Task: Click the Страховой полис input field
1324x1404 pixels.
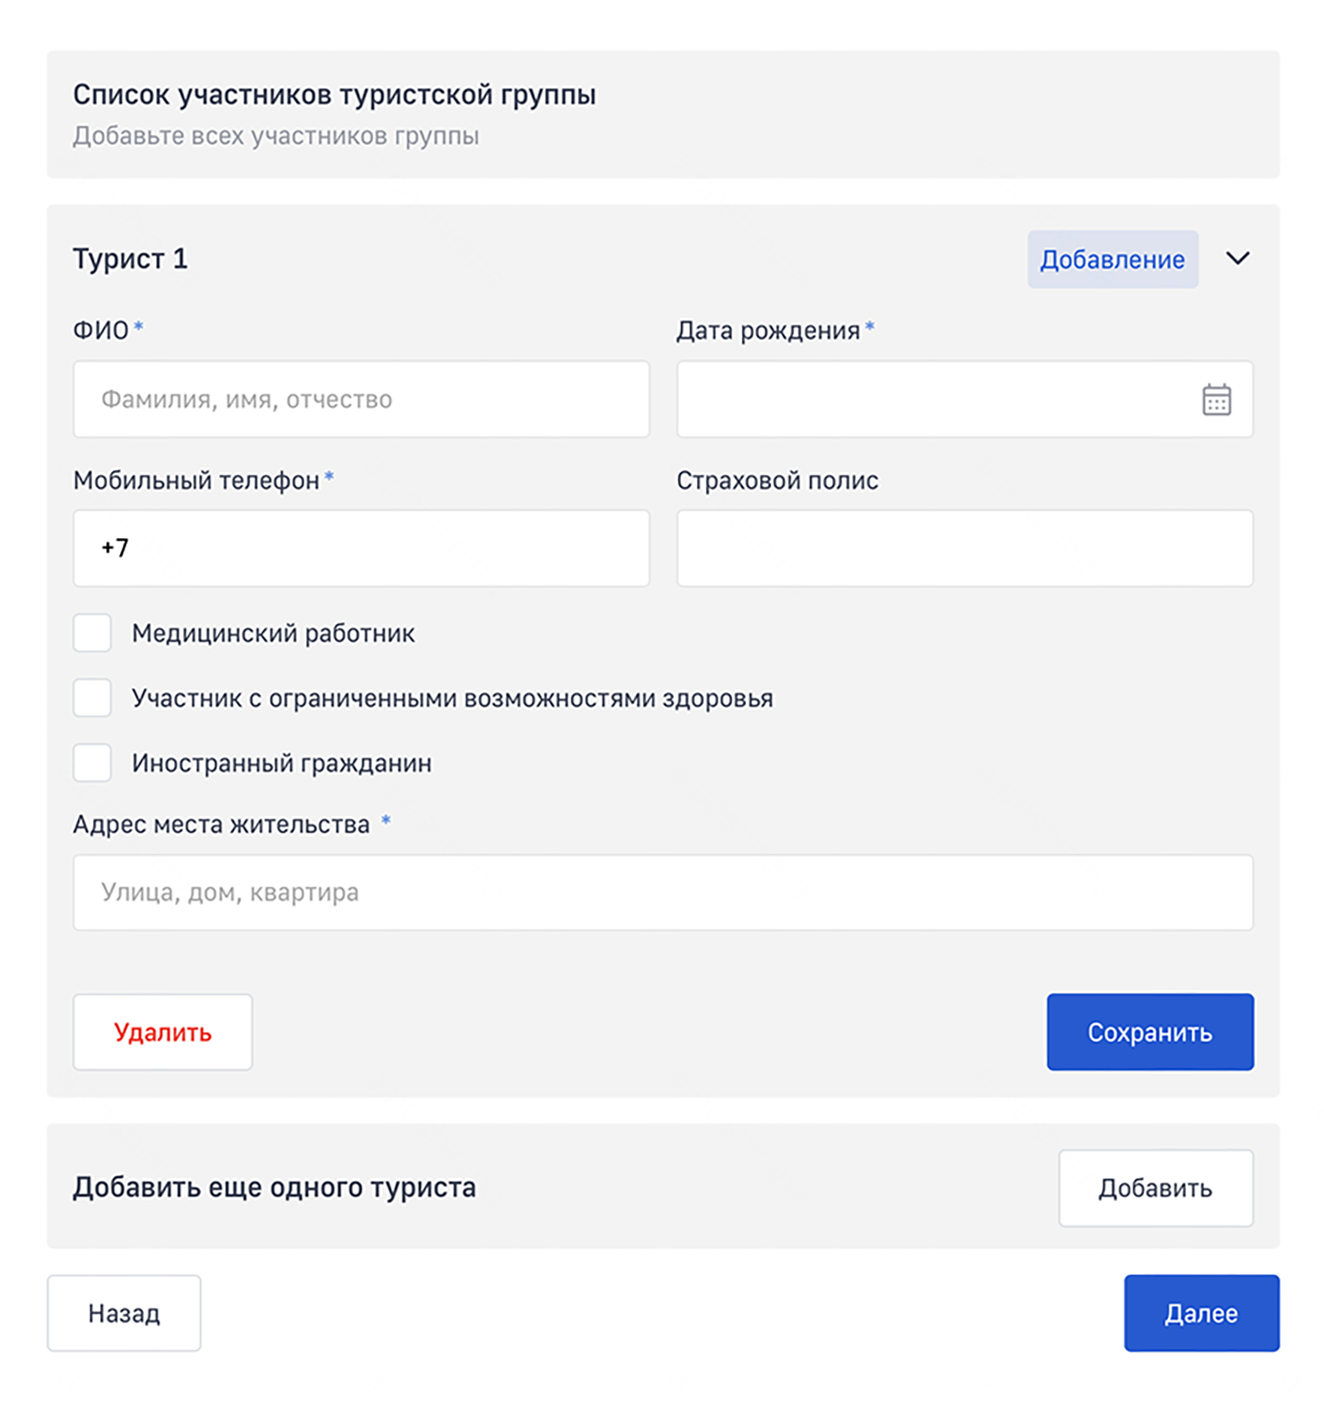Action: pyautogui.click(x=965, y=547)
